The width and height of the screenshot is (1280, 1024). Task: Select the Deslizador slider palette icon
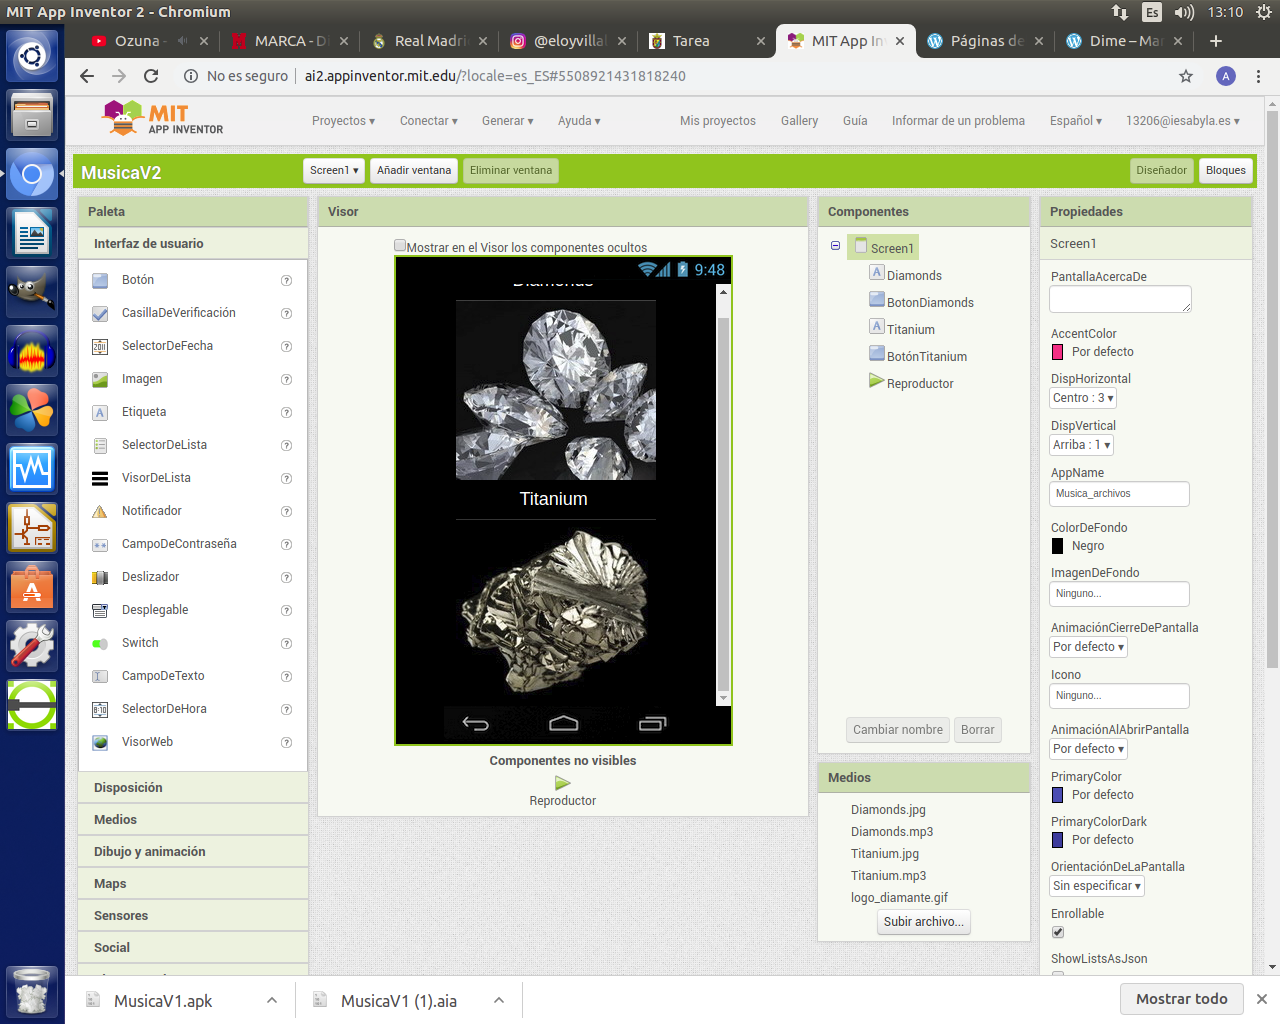(100, 578)
